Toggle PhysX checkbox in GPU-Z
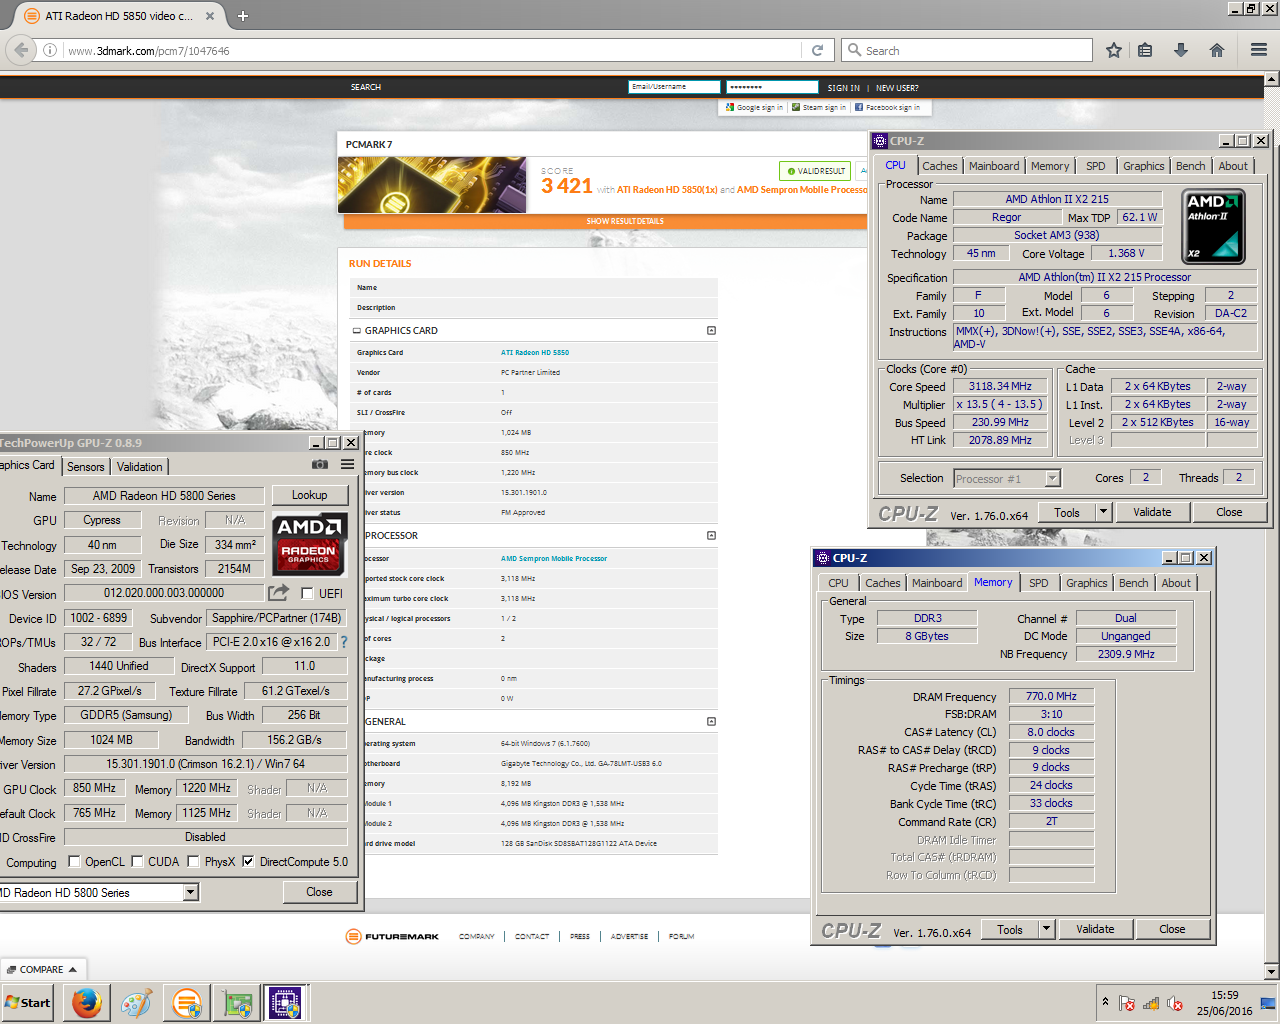The image size is (1280, 1024). [x=193, y=861]
